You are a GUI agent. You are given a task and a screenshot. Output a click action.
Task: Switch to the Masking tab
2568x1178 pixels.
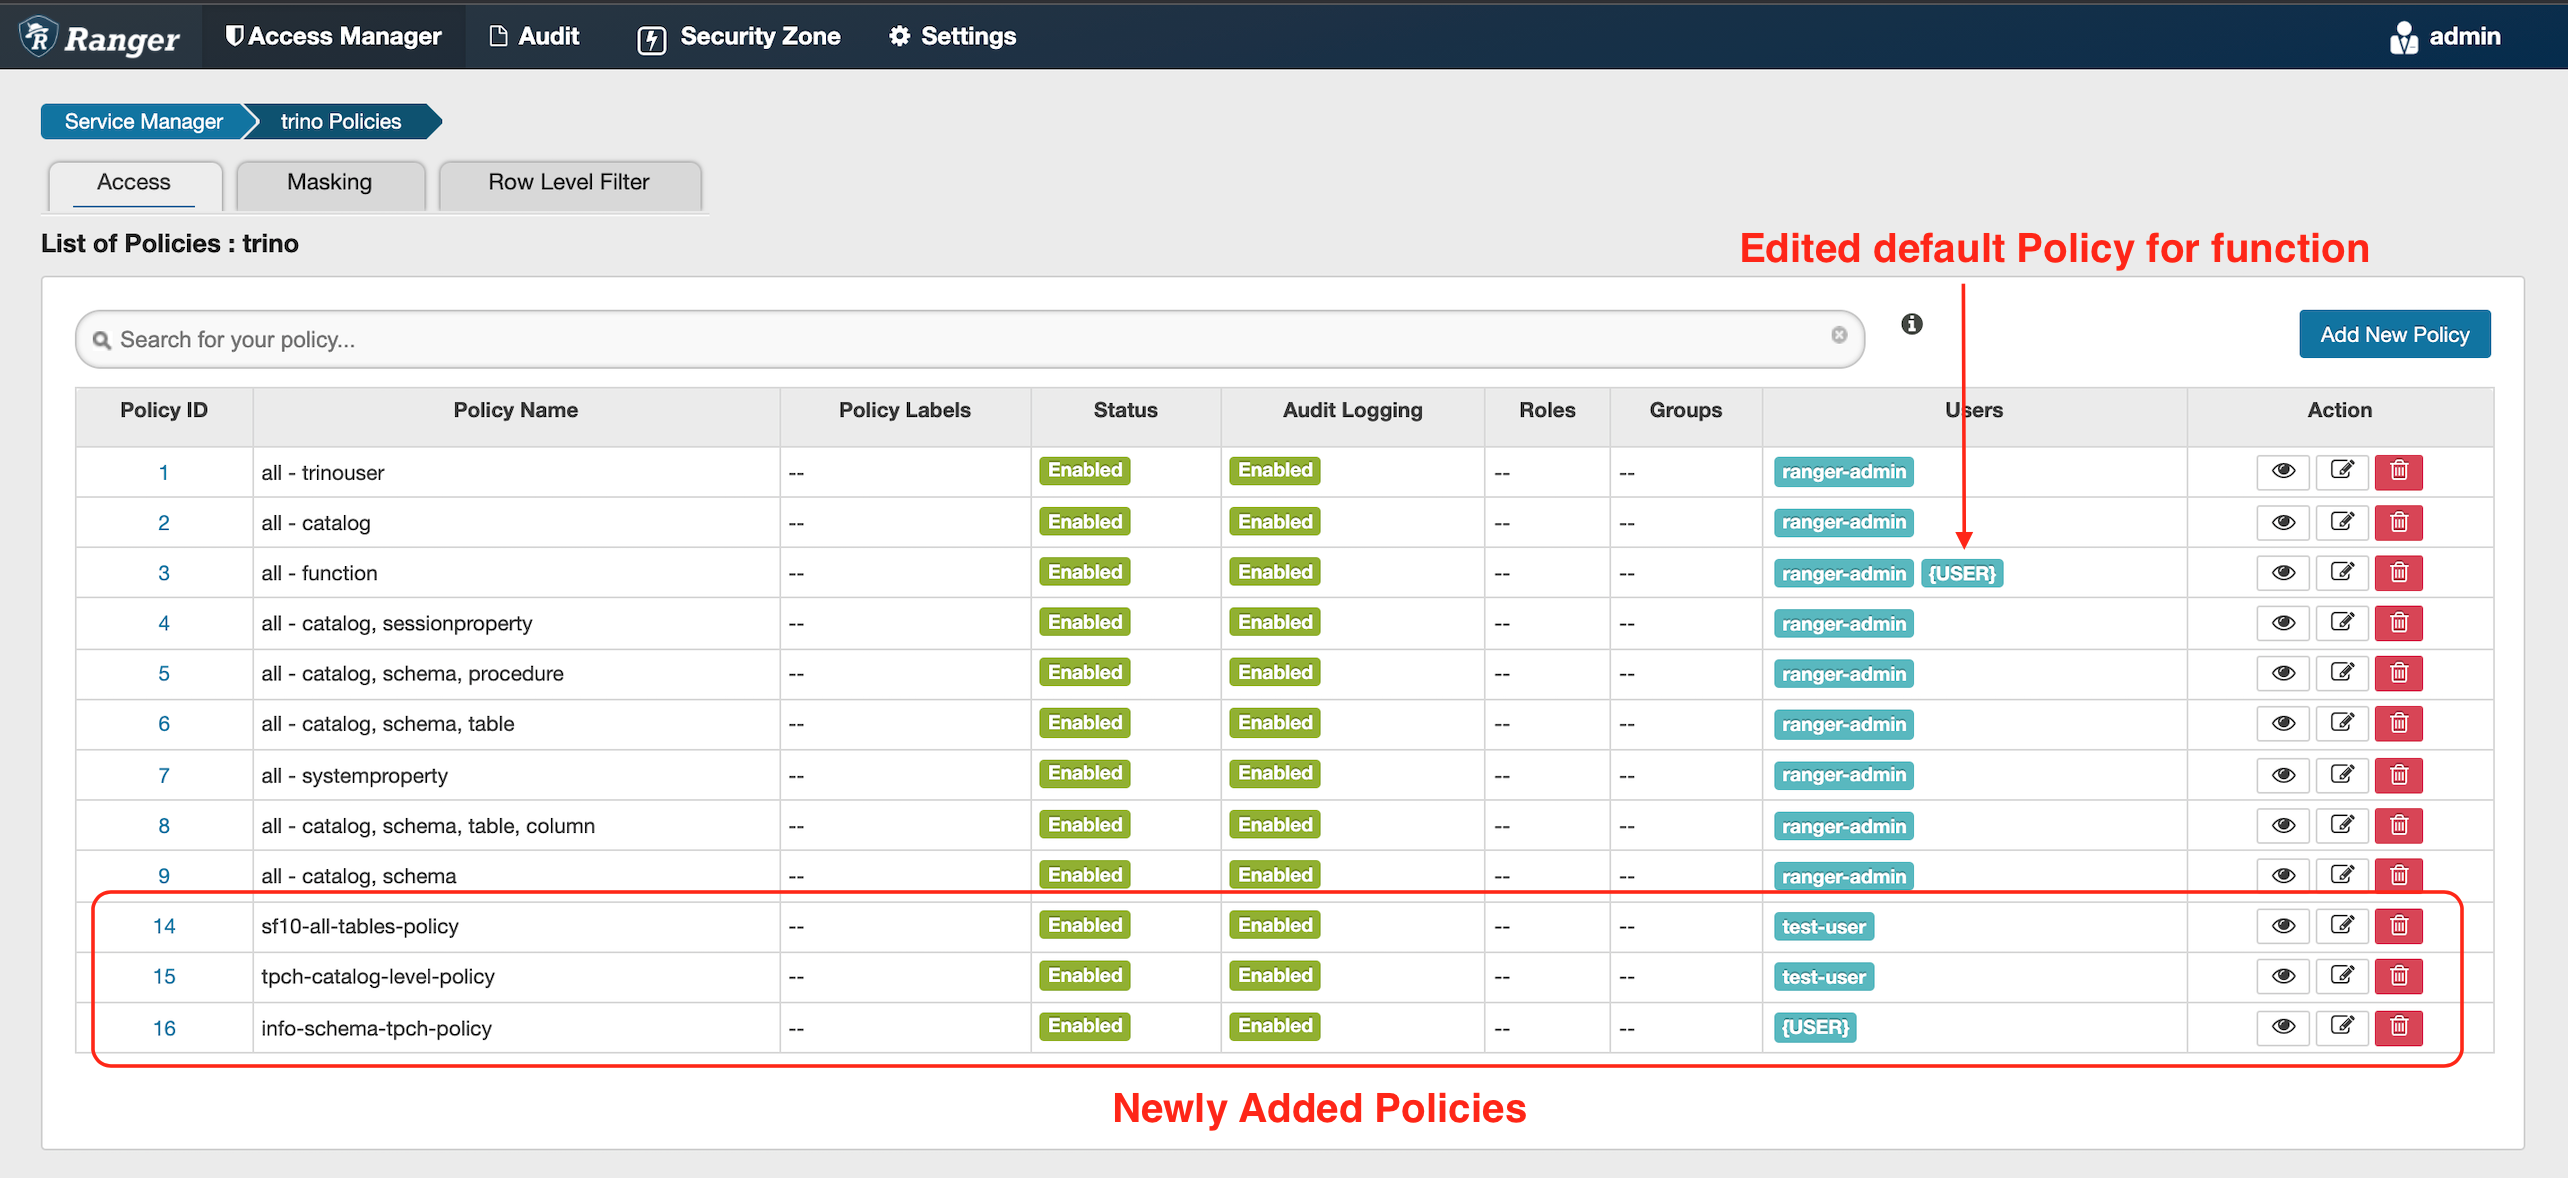pos(329,182)
